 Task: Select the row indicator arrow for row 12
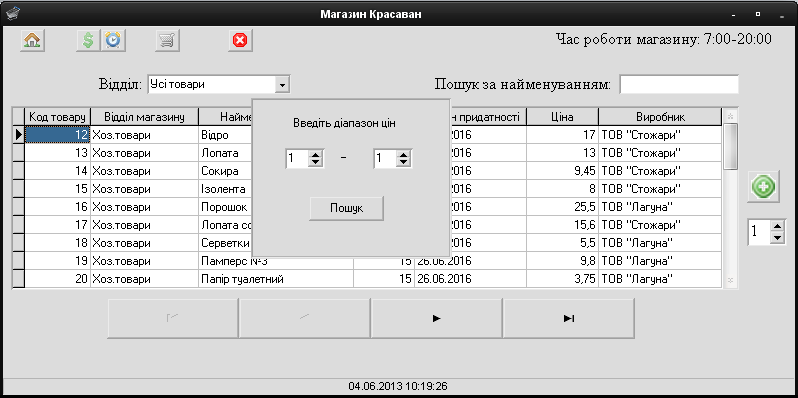18,135
